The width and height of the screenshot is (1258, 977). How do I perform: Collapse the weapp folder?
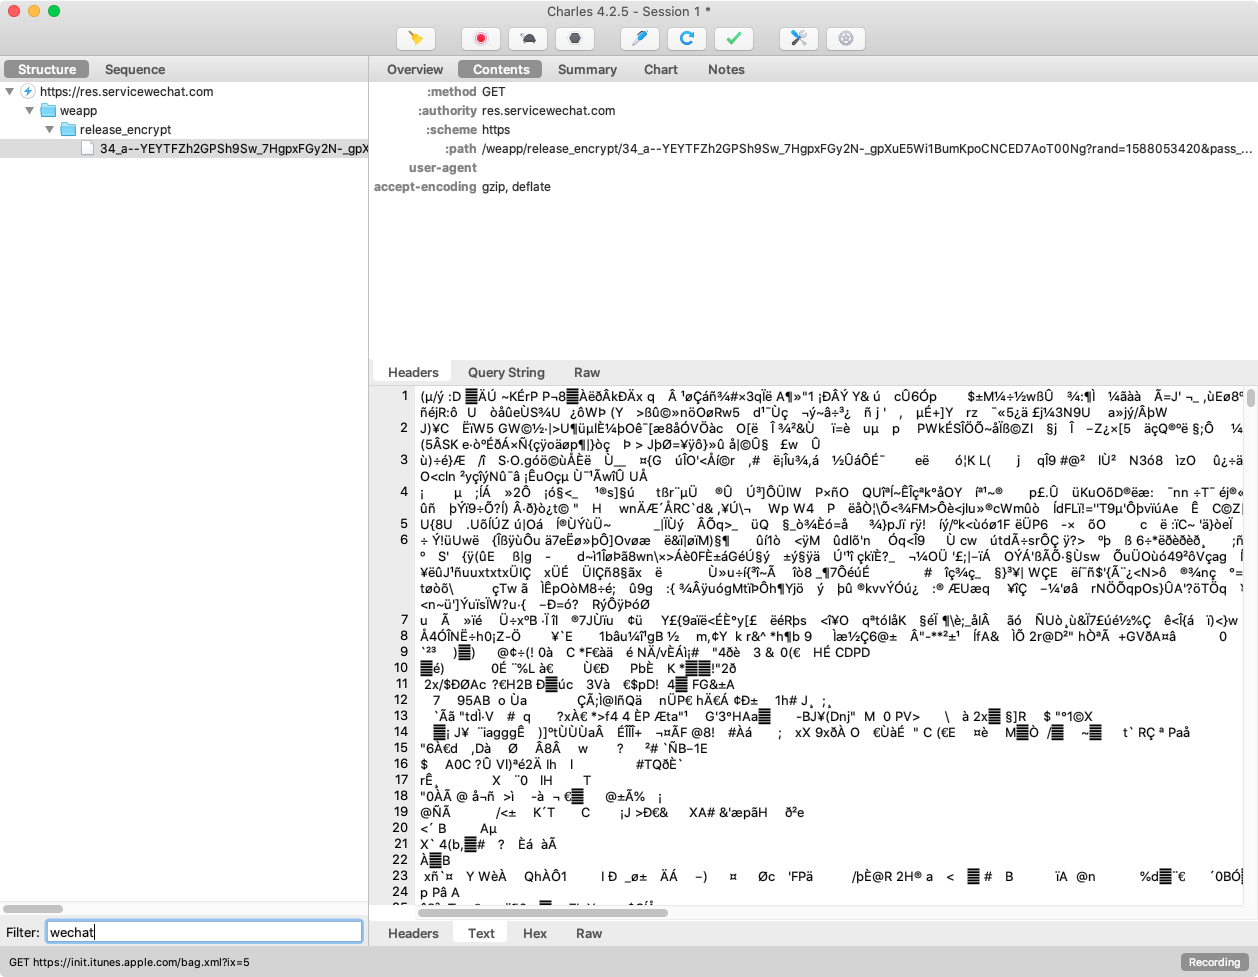point(30,110)
